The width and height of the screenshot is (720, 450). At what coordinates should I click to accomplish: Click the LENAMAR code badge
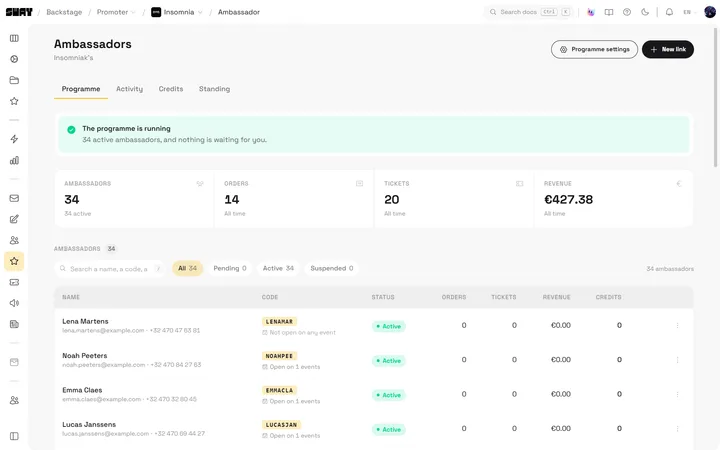pos(279,321)
